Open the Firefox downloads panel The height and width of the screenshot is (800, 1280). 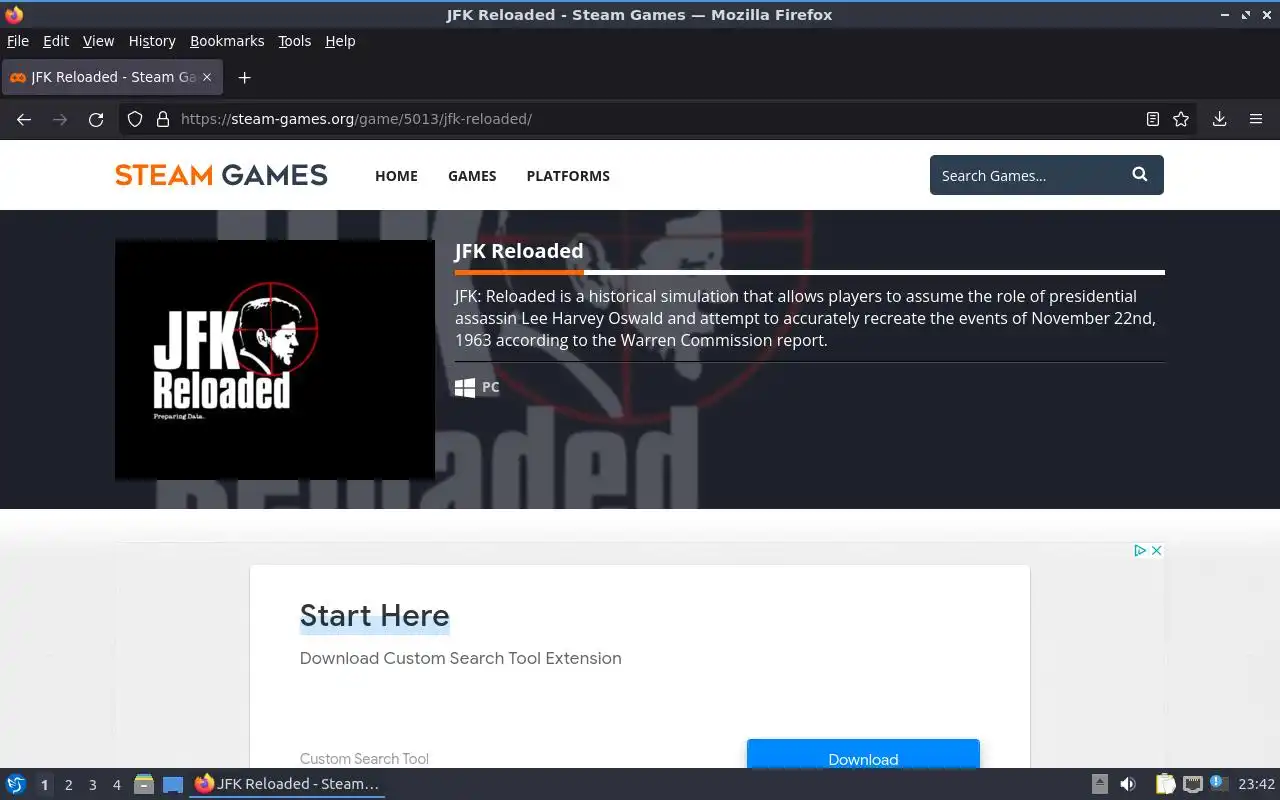[1220, 119]
